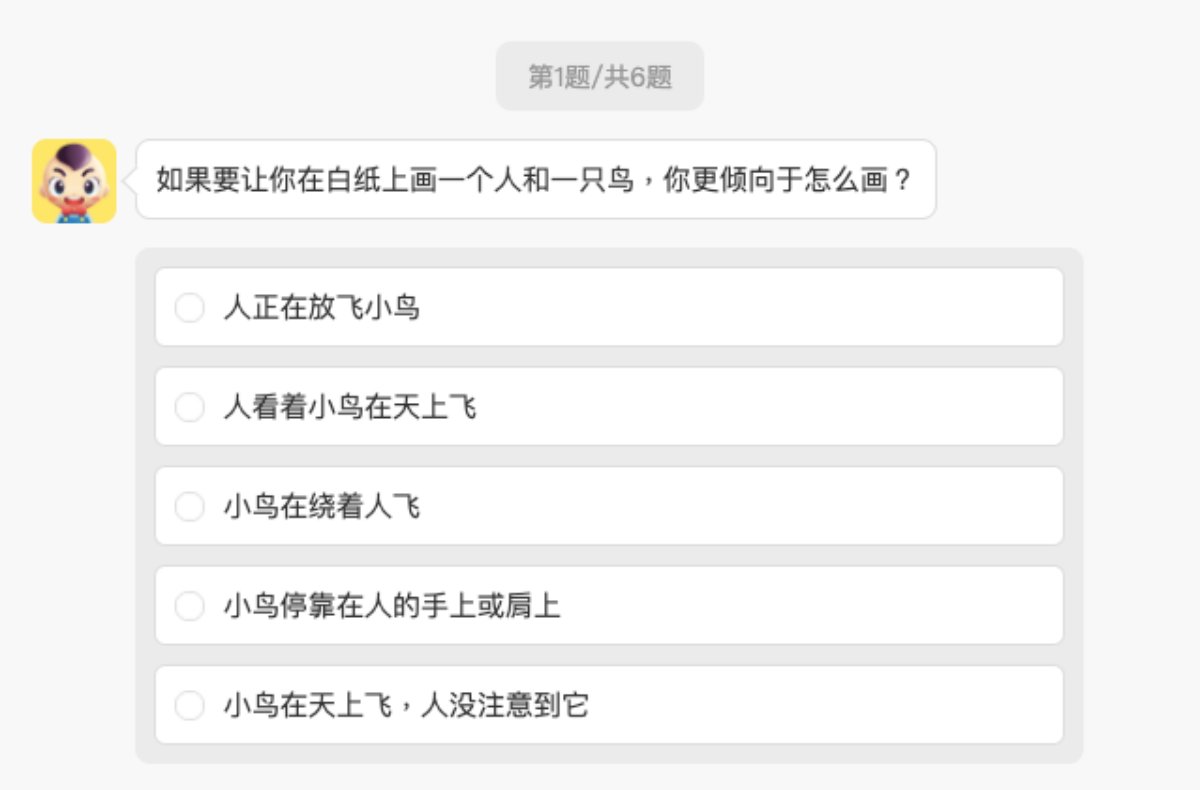Pick the radio circle beside 小鸟在绕着人飞

[x=189, y=507]
